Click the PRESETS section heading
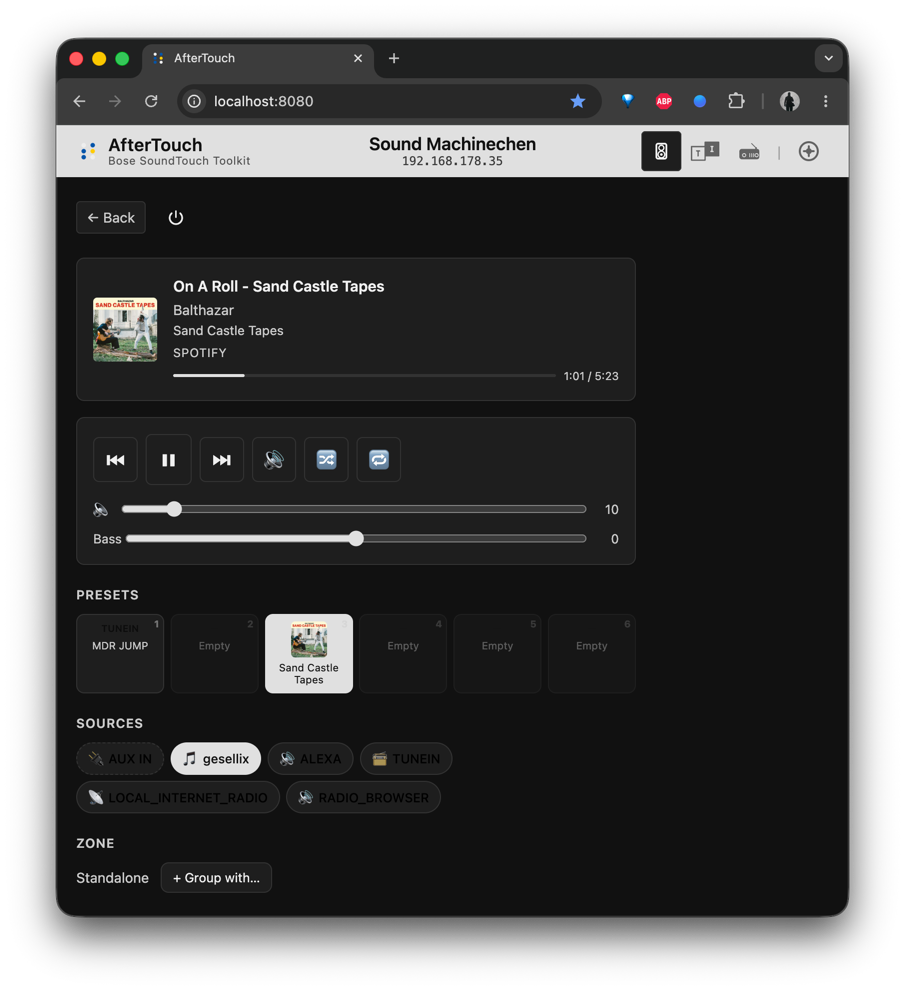Image resolution: width=905 pixels, height=991 pixels. tap(107, 595)
